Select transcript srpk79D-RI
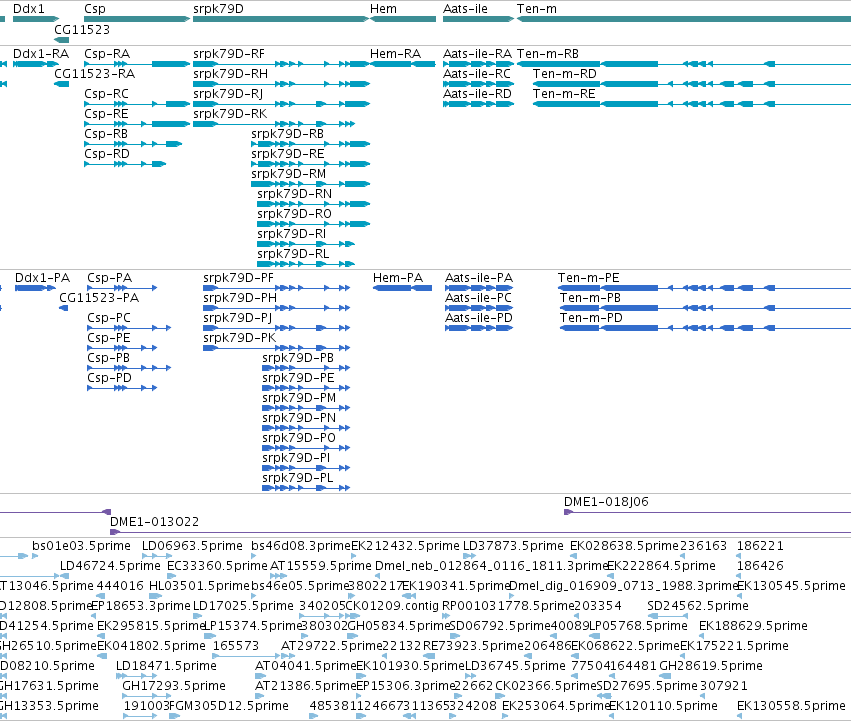851x721 pixels. (291, 235)
